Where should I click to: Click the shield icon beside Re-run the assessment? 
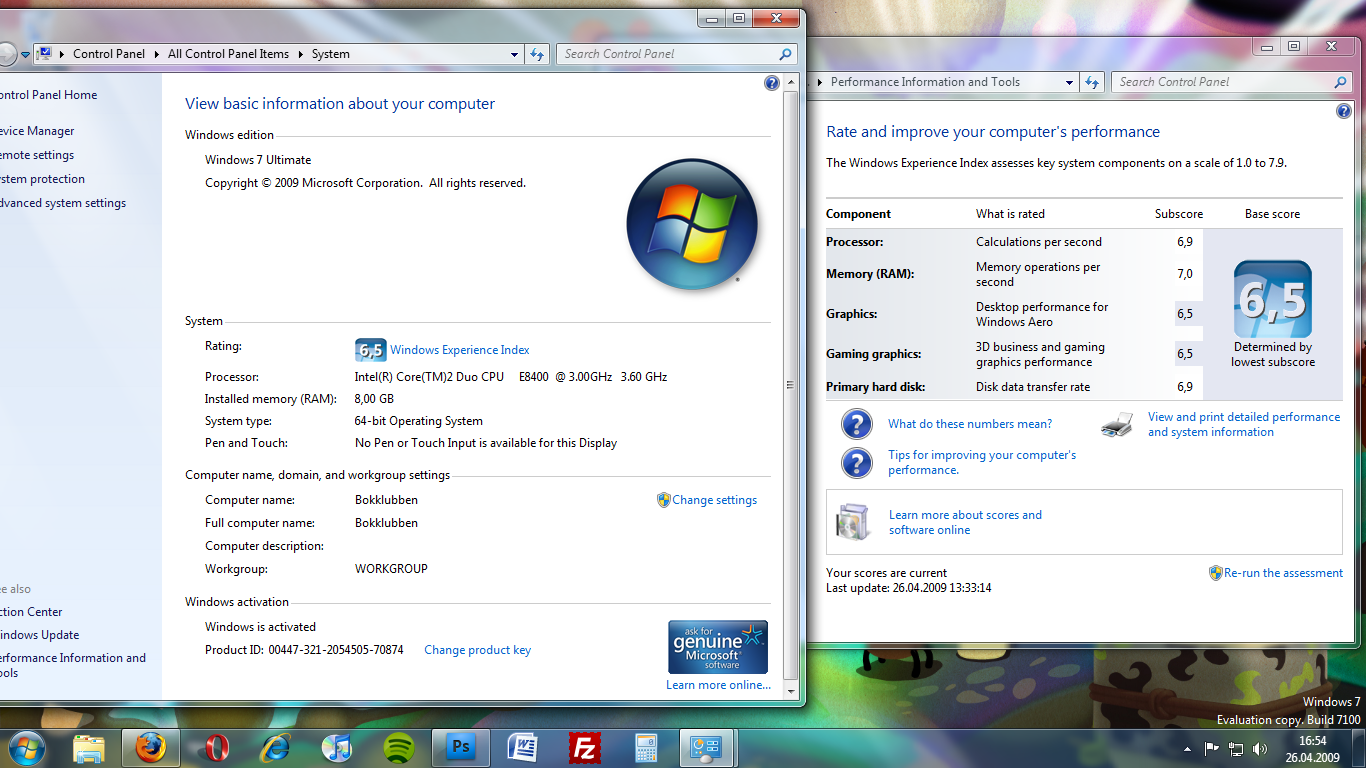[x=1216, y=573]
